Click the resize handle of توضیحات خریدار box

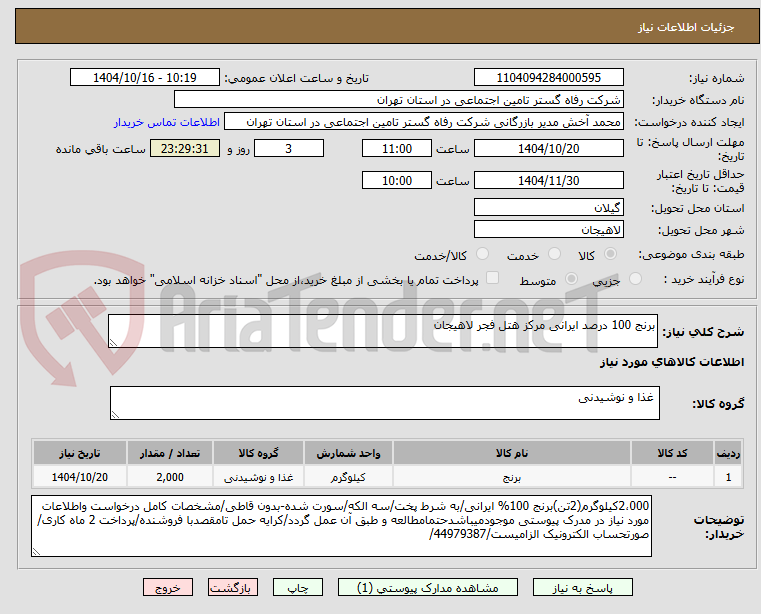click(x=36, y=551)
